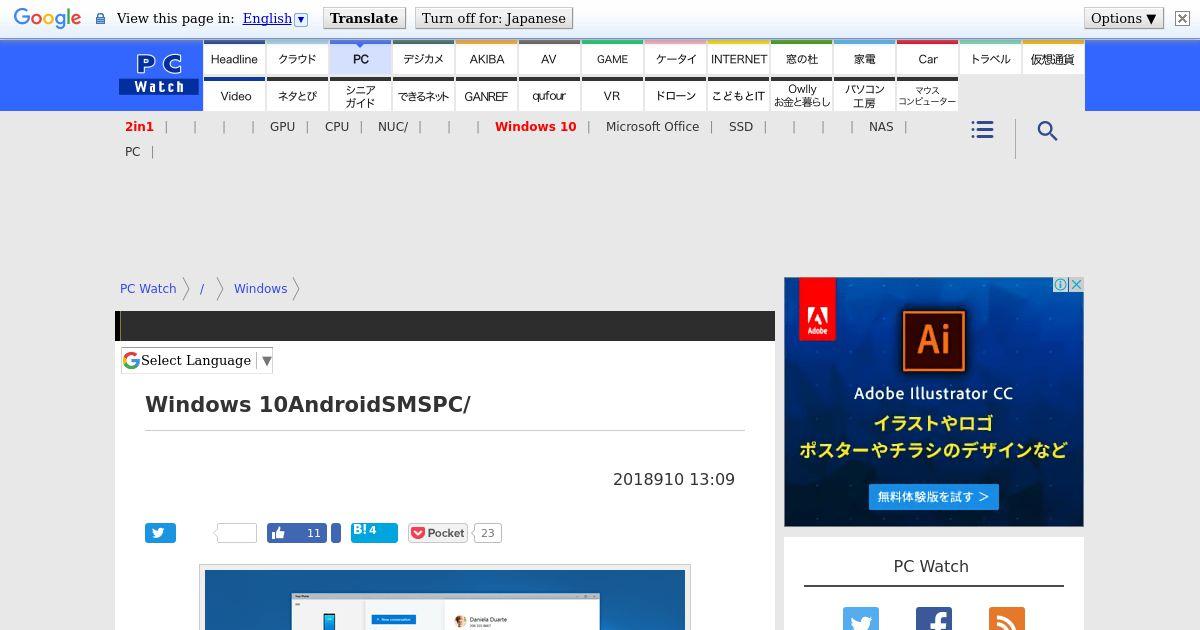Close the Adobe ad with the X icon
1200x630 pixels.
point(1076,285)
